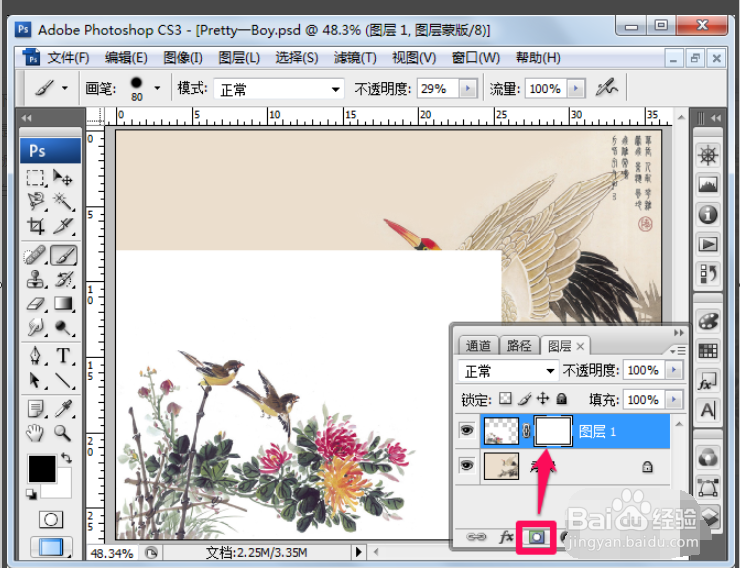The image size is (740, 568).
Task: Expand layer fill 填充 arrow
Action: [x=674, y=400]
